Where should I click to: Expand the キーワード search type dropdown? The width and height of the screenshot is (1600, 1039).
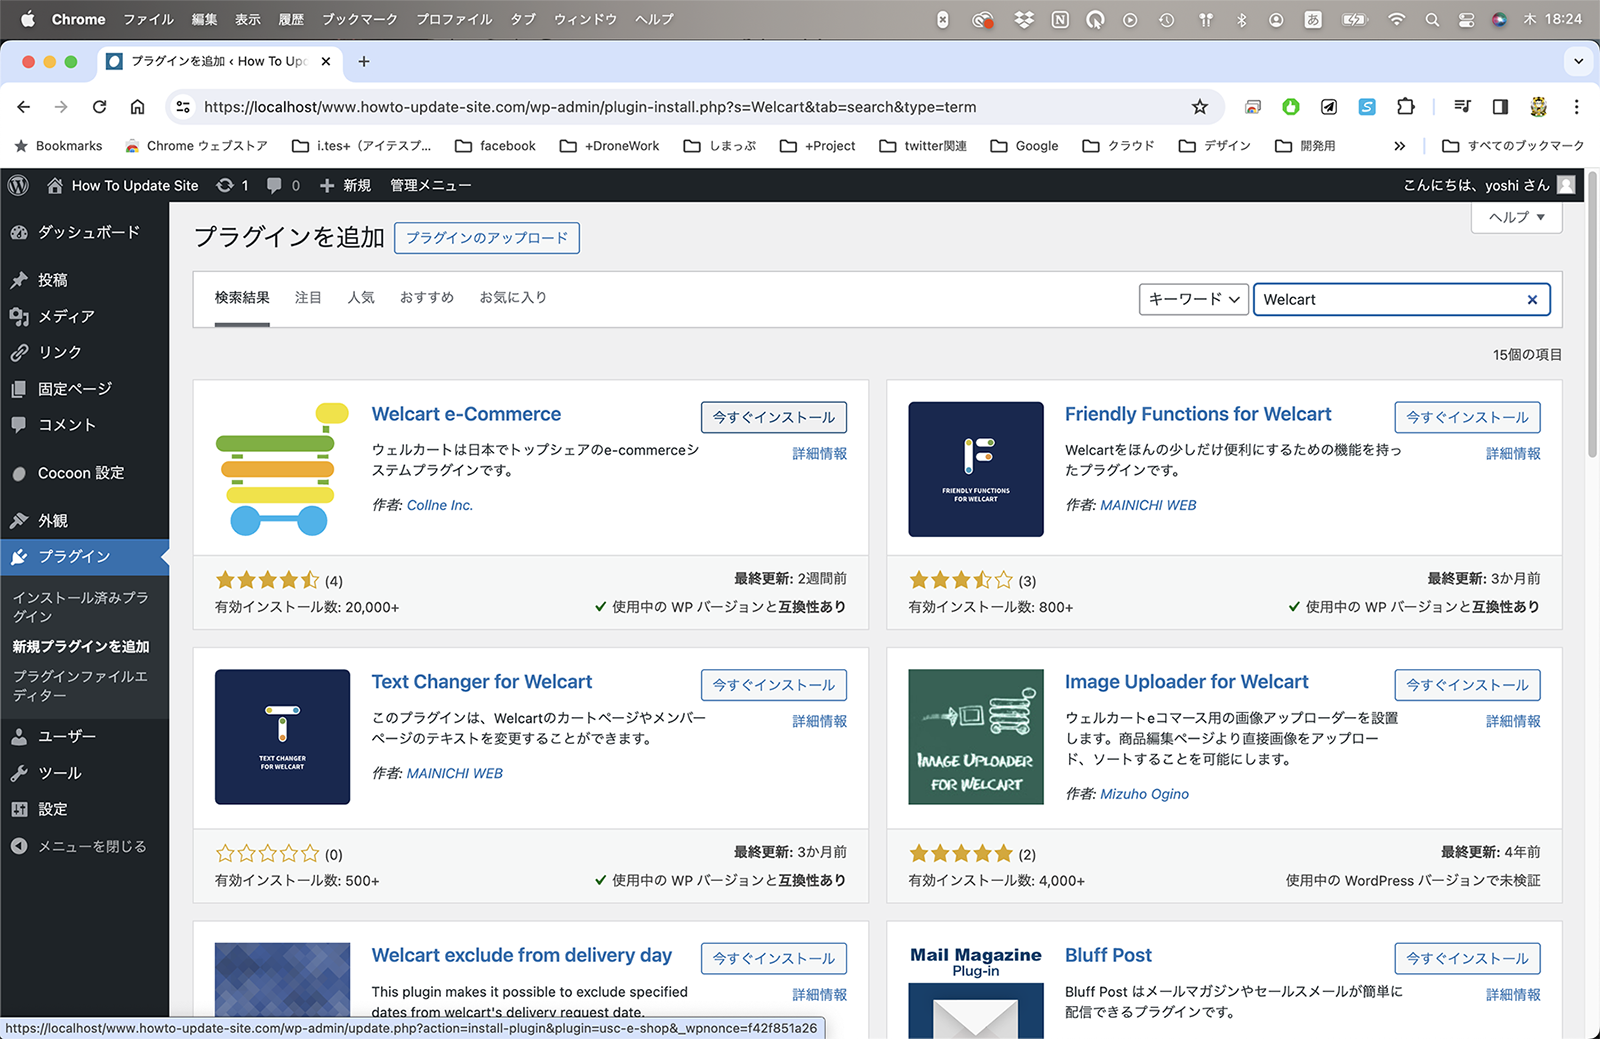point(1194,300)
